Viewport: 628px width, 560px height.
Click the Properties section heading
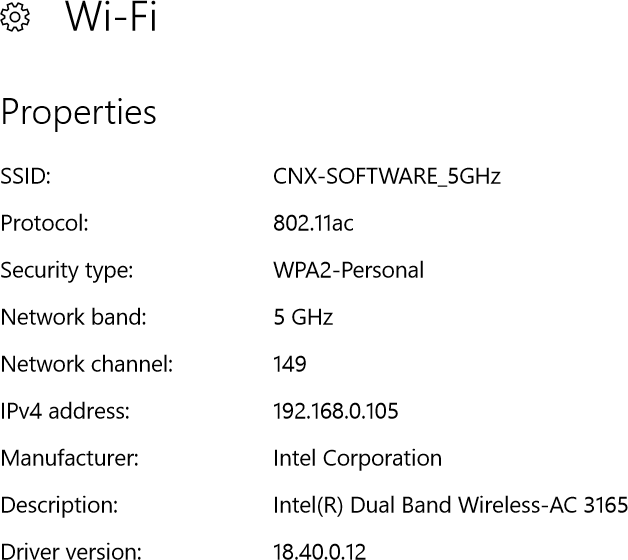78,113
